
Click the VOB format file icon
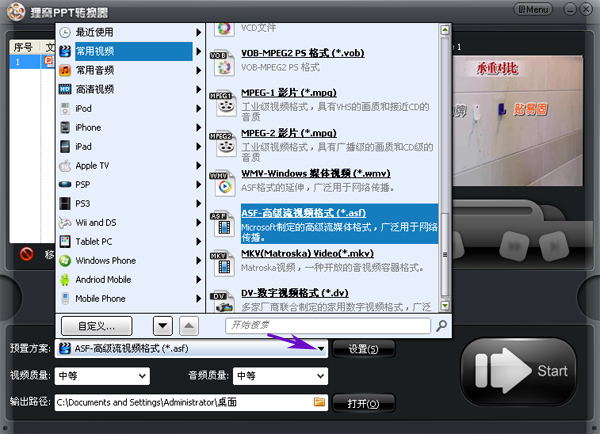pyautogui.click(x=222, y=63)
